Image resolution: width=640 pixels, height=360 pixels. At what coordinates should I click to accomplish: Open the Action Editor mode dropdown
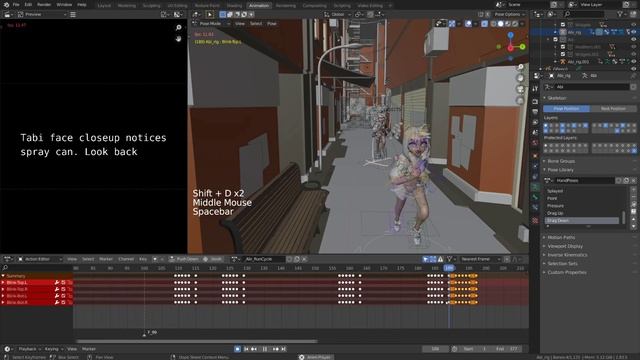pyautogui.click(x=40, y=259)
